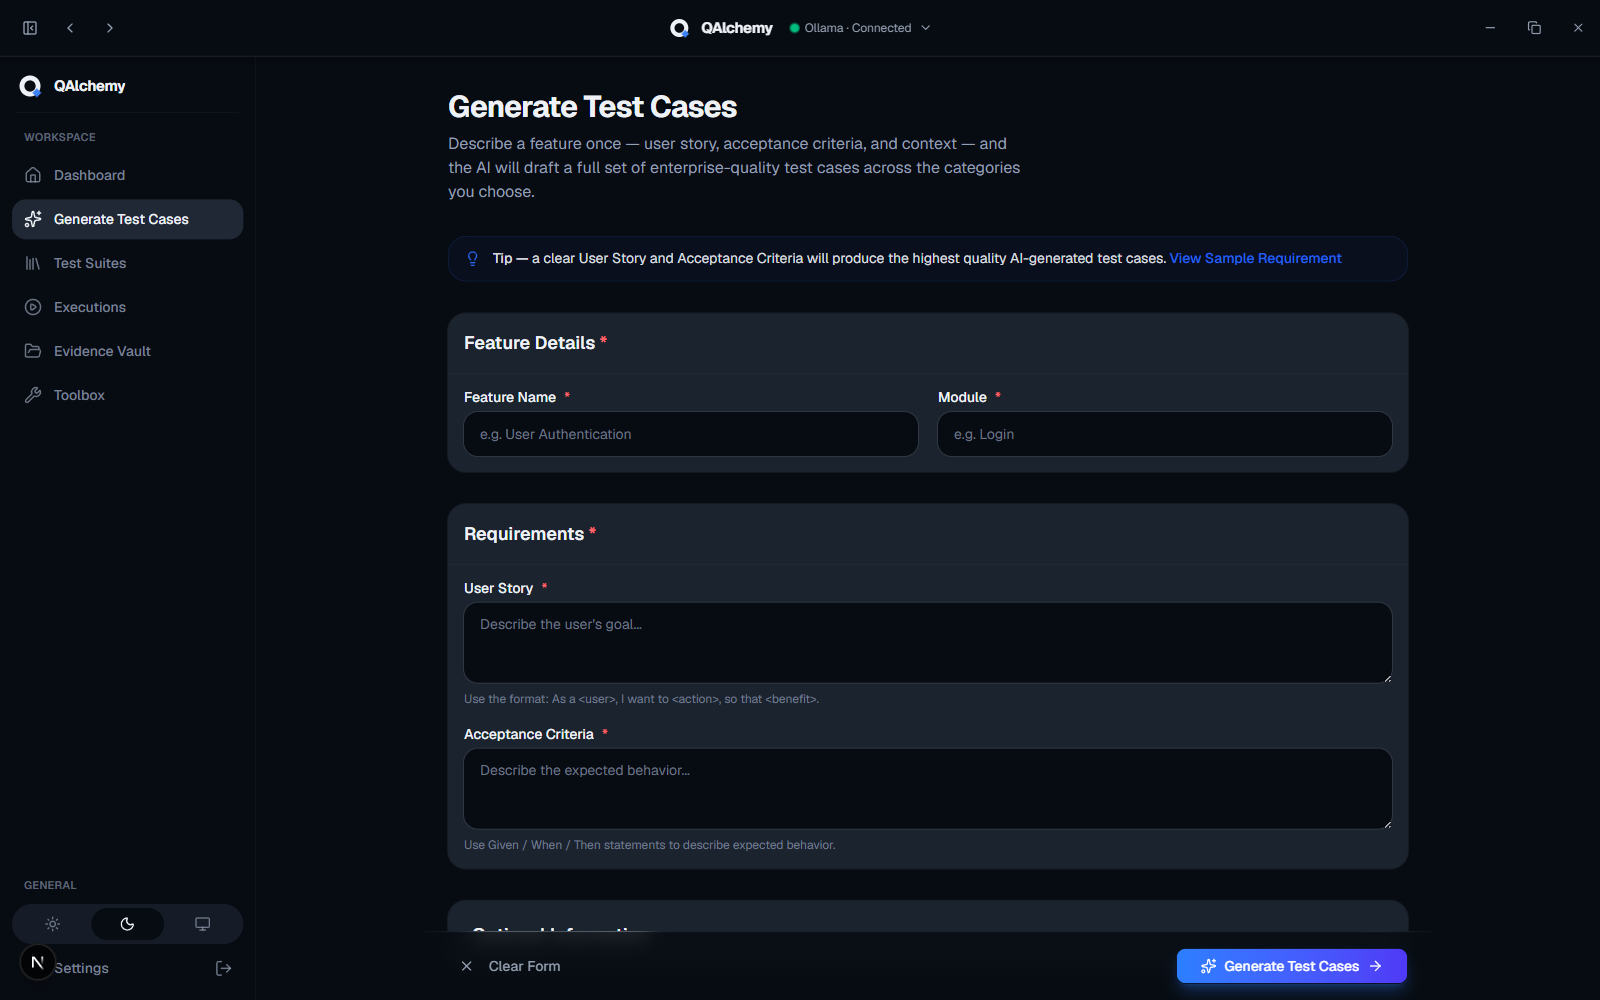Click into the User Story textarea
Image resolution: width=1600 pixels, height=1000 pixels.
[x=928, y=643]
